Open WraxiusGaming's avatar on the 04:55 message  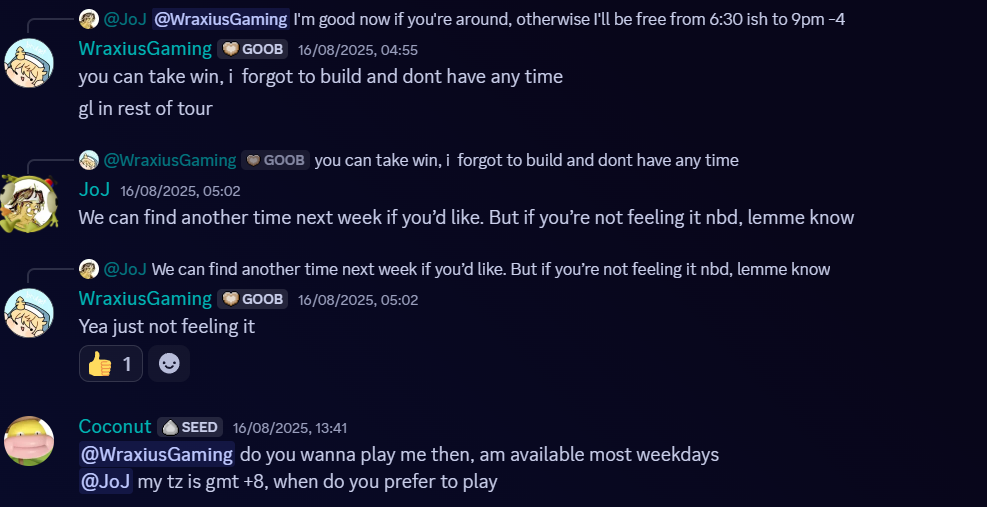click(29, 63)
